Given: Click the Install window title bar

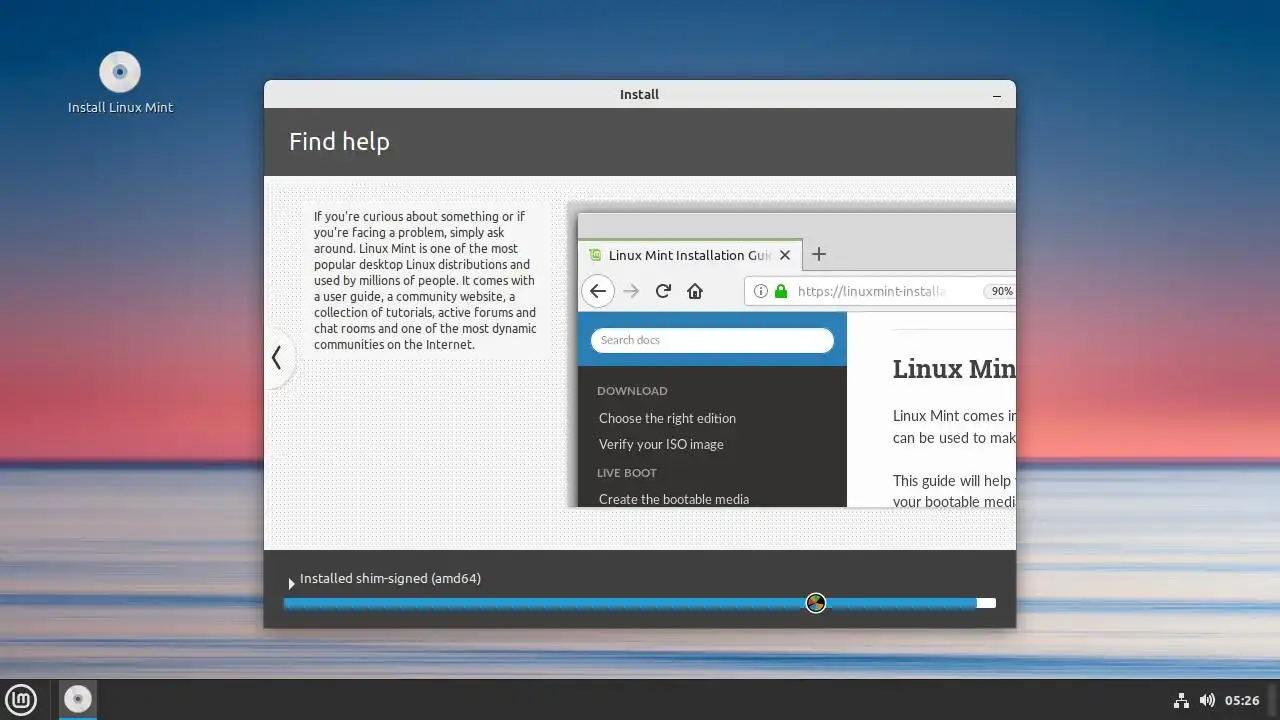Looking at the screenshot, I should point(639,94).
